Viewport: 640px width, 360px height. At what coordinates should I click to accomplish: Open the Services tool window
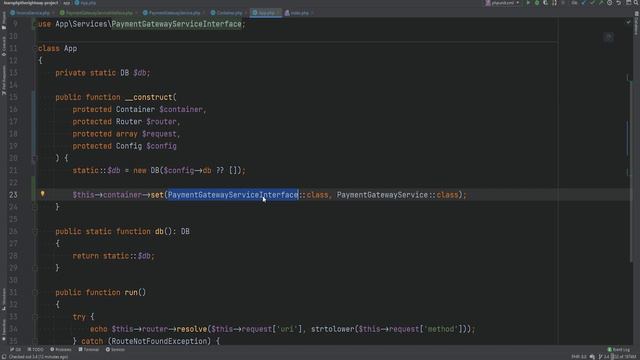coord(115,350)
